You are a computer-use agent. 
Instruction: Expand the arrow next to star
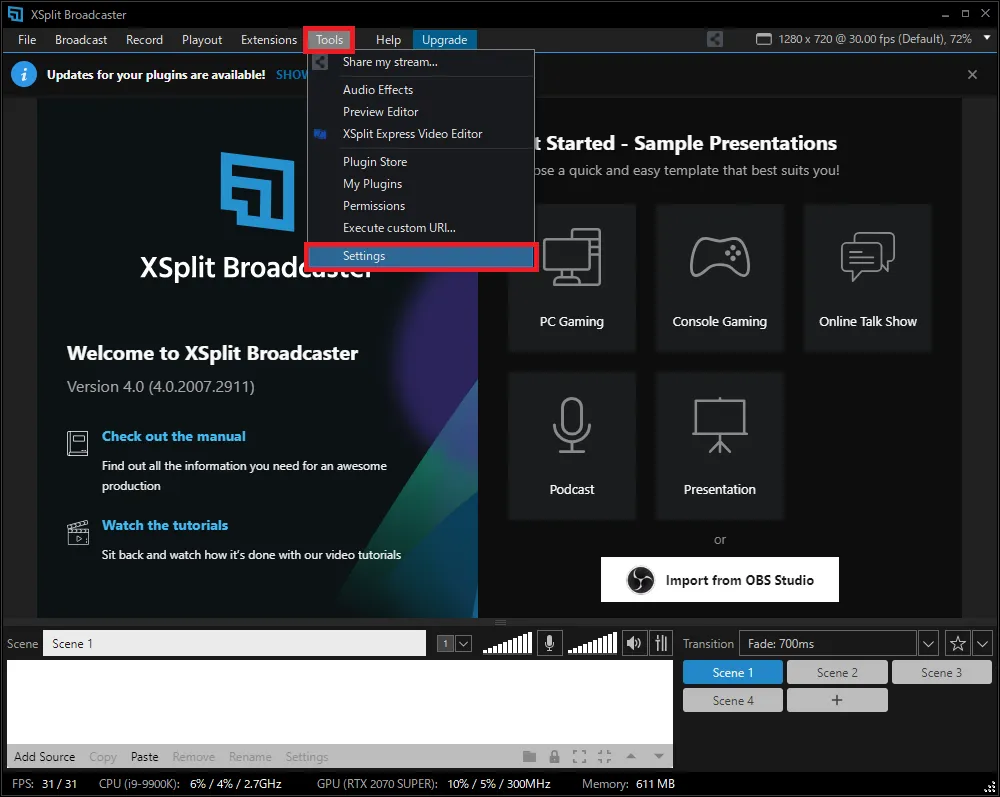point(982,644)
